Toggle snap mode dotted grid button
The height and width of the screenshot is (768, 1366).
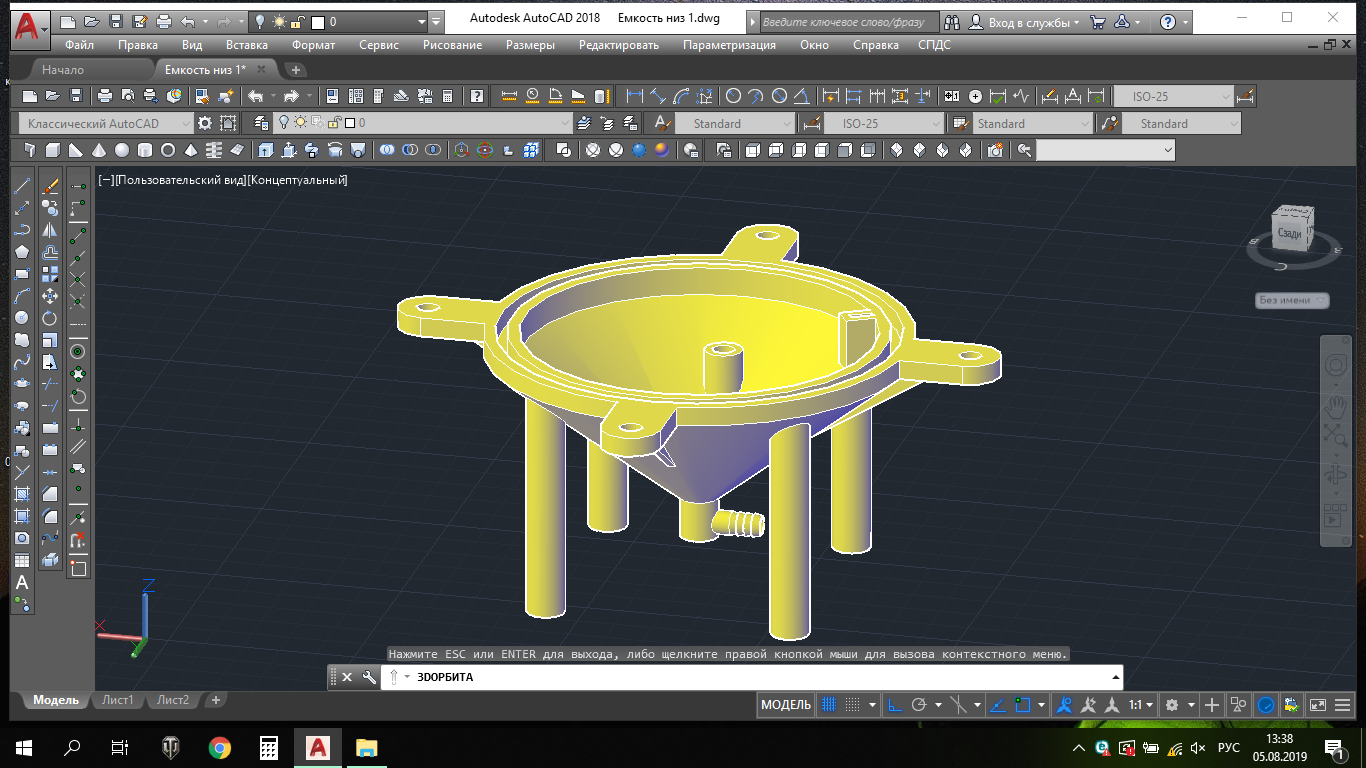852,705
